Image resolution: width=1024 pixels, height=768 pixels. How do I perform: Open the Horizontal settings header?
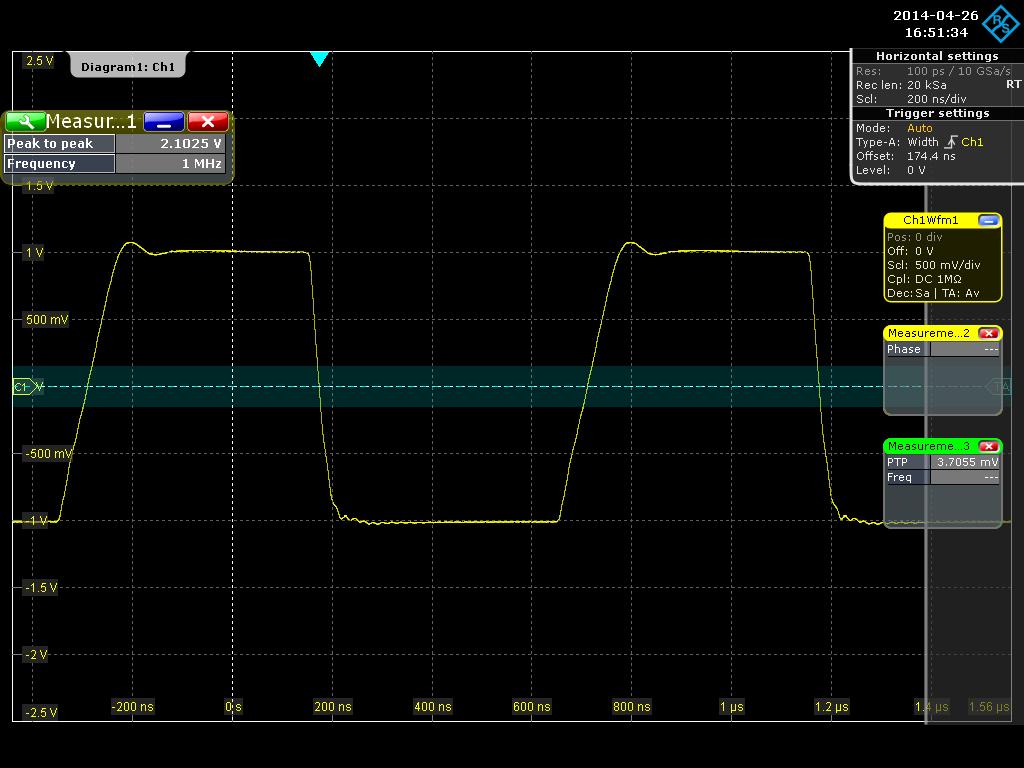coord(936,56)
